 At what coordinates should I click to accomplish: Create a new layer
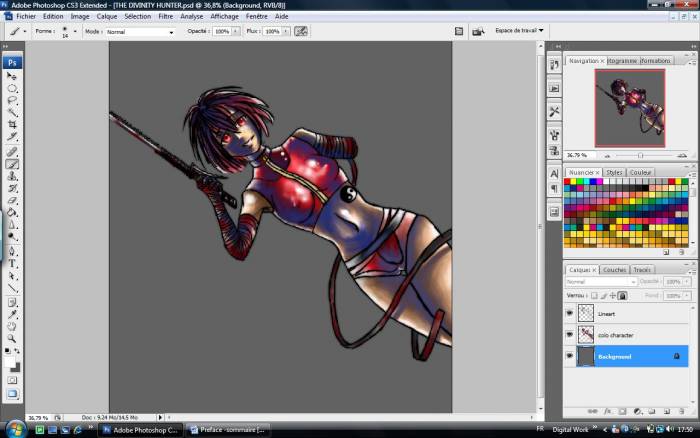667,411
